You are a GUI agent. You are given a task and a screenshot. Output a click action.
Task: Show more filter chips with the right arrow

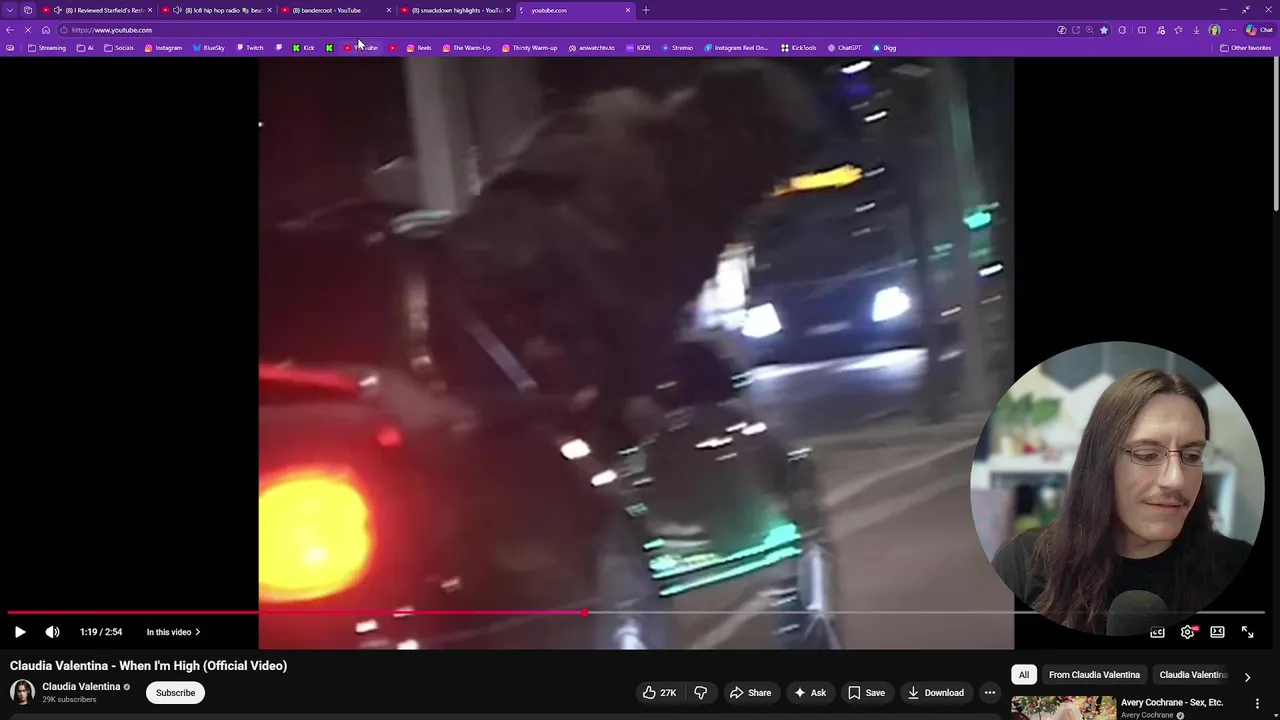1247,677
